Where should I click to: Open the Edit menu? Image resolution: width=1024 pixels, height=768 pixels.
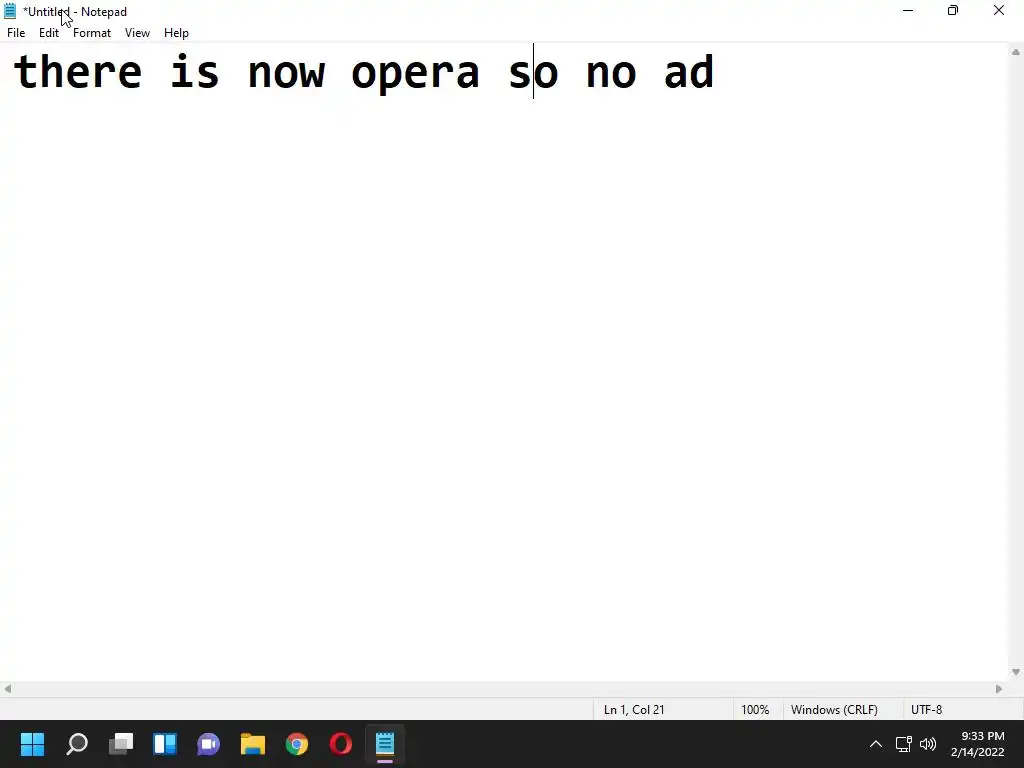(49, 33)
